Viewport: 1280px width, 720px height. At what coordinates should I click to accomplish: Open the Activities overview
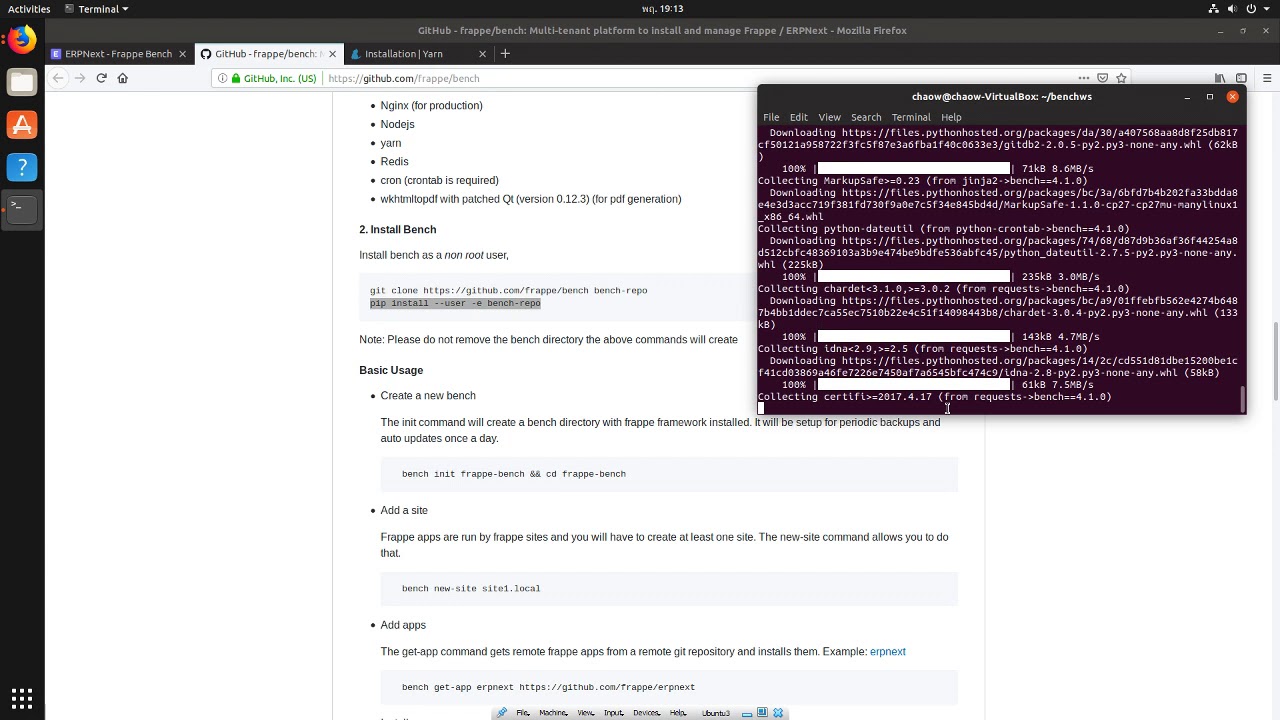[x=29, y=9]
